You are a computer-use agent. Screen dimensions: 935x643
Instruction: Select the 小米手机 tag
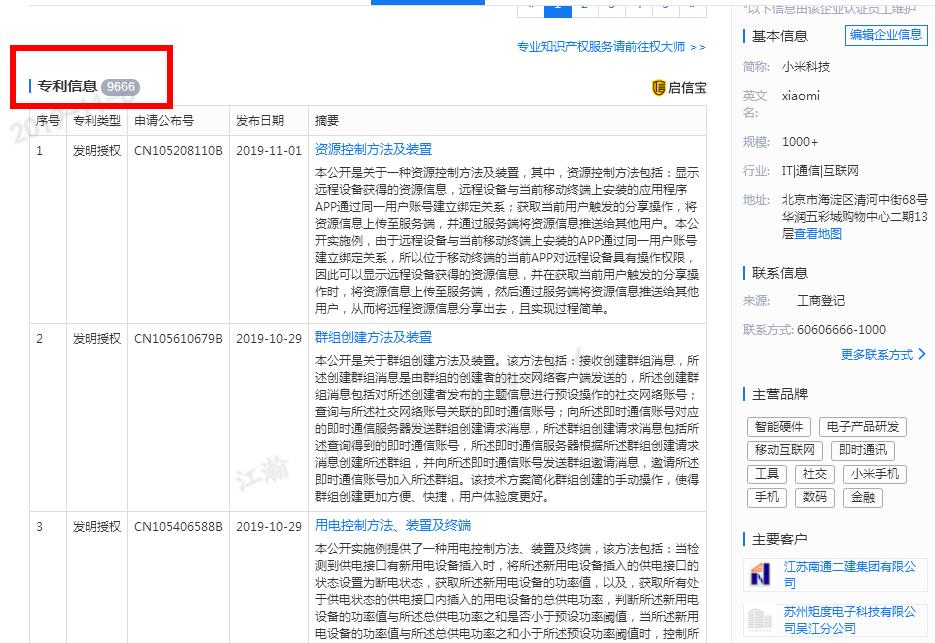point(876,474)
